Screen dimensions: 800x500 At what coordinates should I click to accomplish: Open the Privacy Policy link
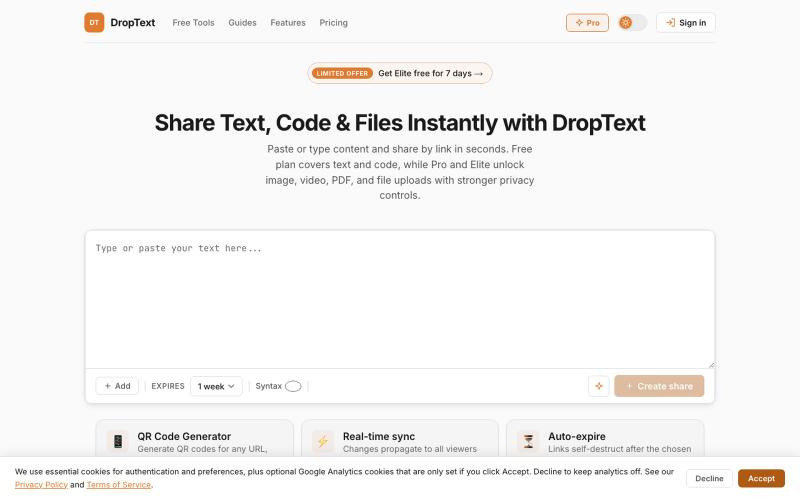41,484
